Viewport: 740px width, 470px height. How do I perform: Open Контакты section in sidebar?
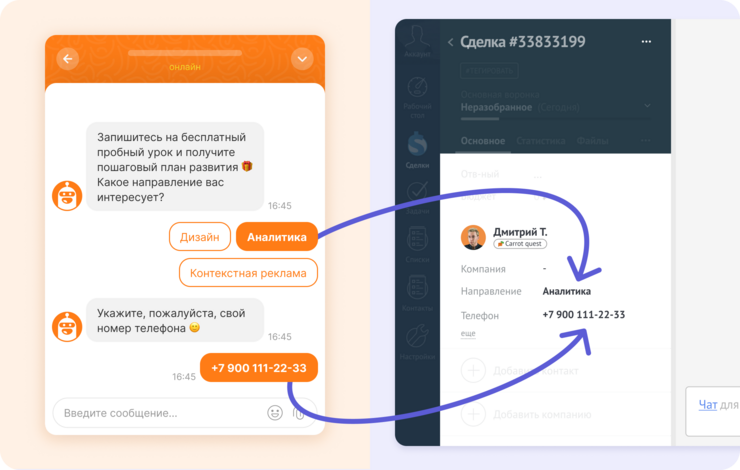coord(417,293)
